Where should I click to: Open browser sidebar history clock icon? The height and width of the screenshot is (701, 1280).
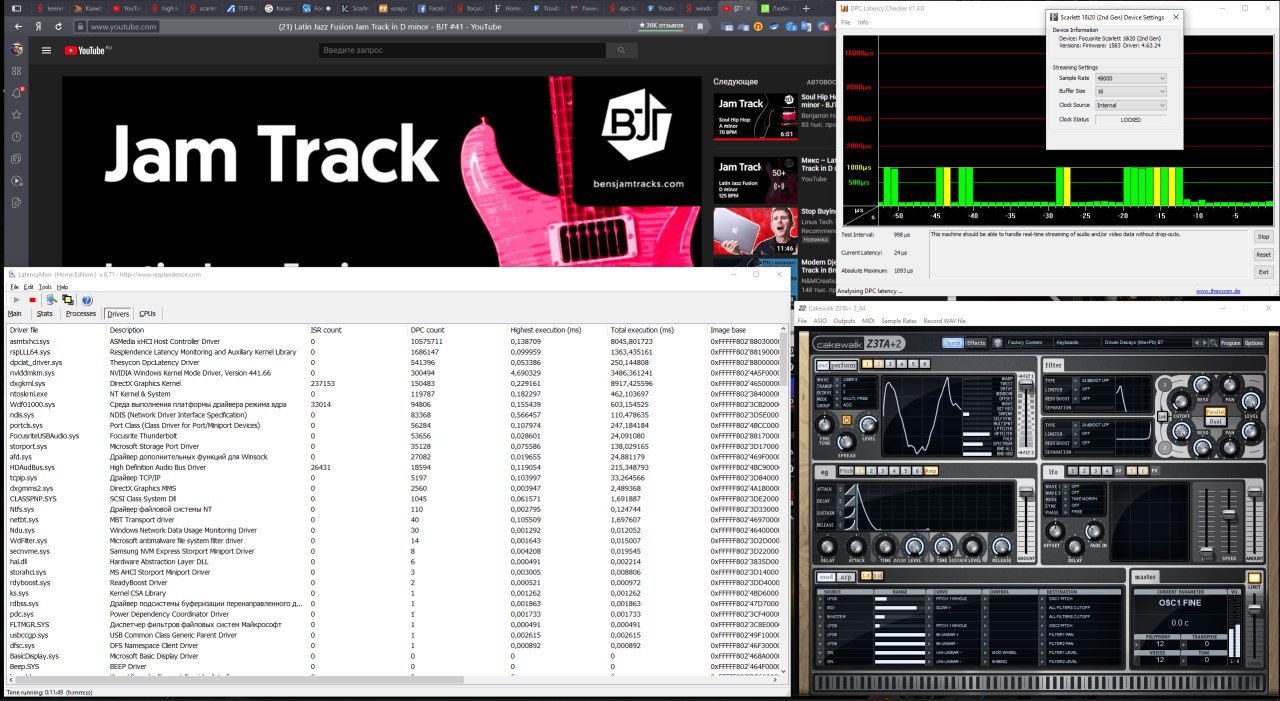click(x=16, y=136)
